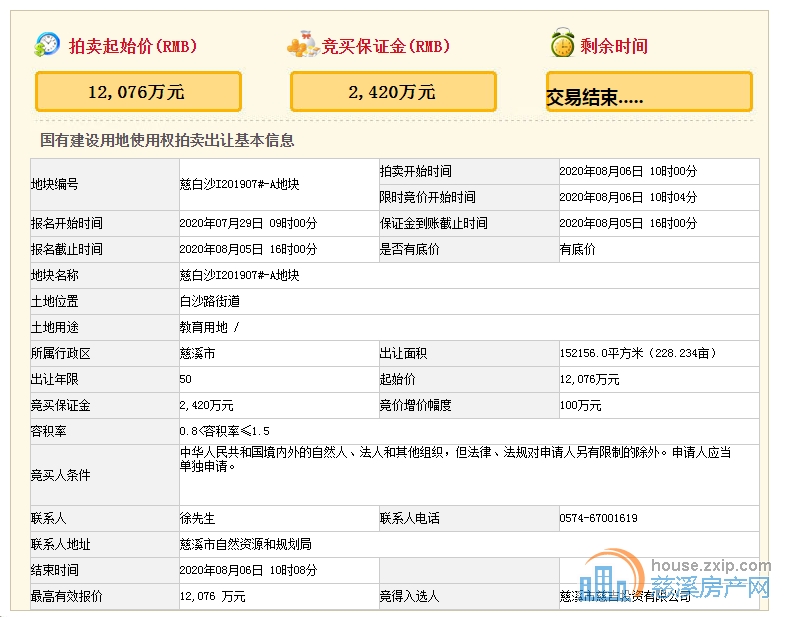This screenshot has height=617, width=787.
Task: Click the icon beside 竞买保证金 heading
Action: (x=302, y=46)
